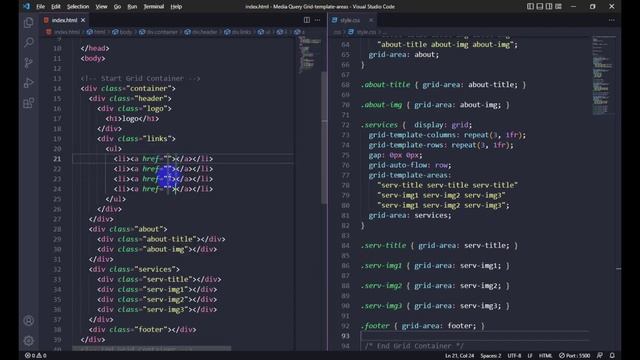Image resolution: width=640 pixels, height=360 pixels.
Task: Open the Selection menu
Action: click(x=78, y=7)
